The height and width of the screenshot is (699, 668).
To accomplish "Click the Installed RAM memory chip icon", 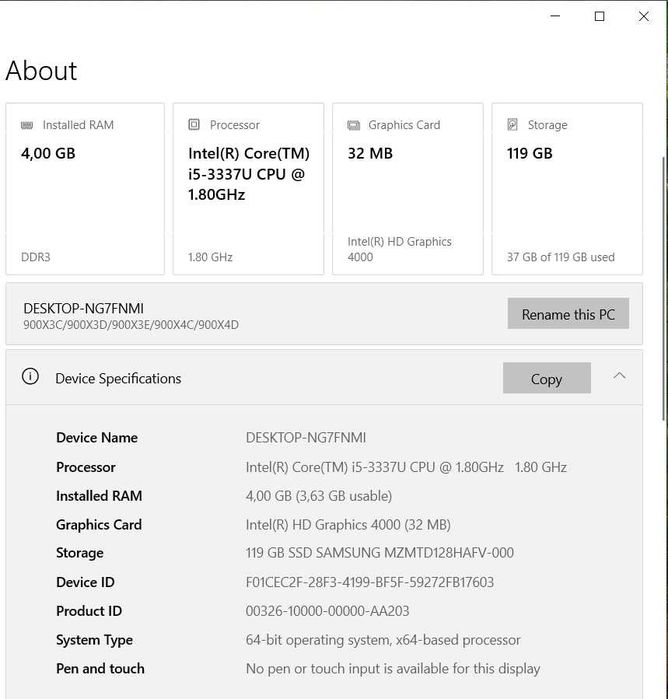I will click(x=27, y=125).
